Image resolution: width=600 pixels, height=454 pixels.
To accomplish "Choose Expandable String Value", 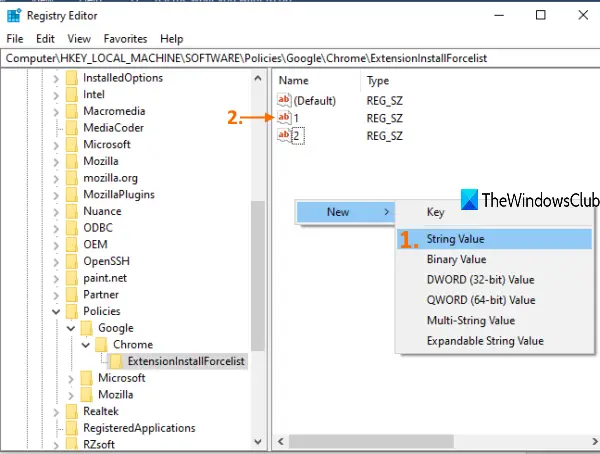I will [x=494, y=341].
